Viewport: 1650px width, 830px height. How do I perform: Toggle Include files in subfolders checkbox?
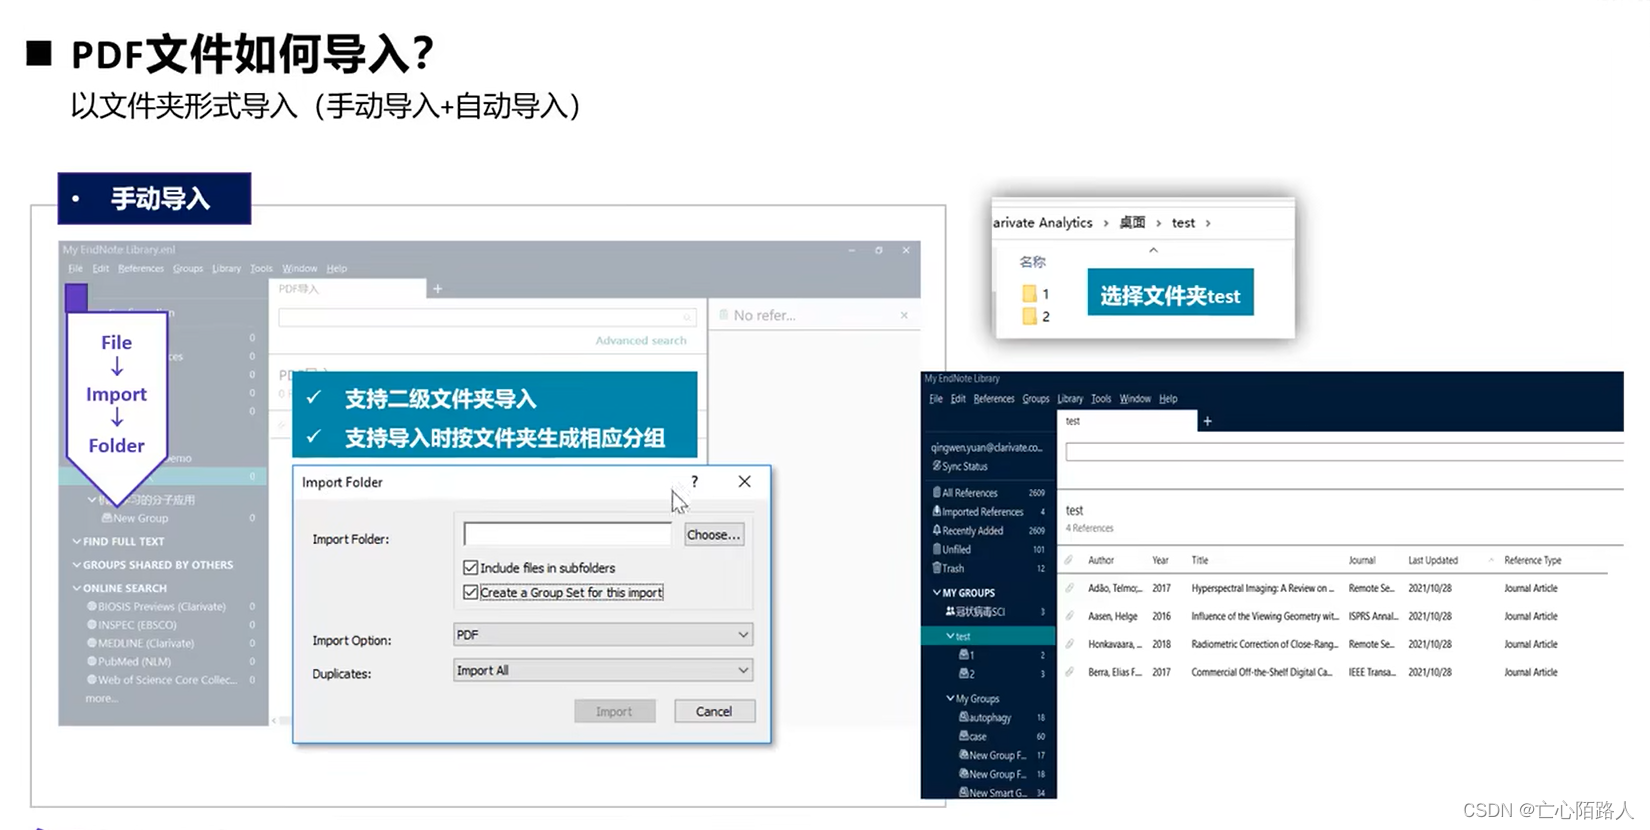[470, 567]
